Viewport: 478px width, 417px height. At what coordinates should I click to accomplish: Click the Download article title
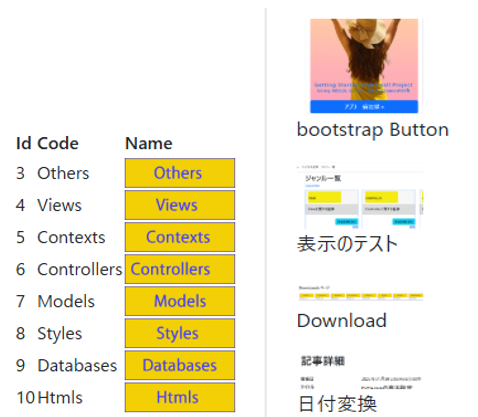[342, 321]
